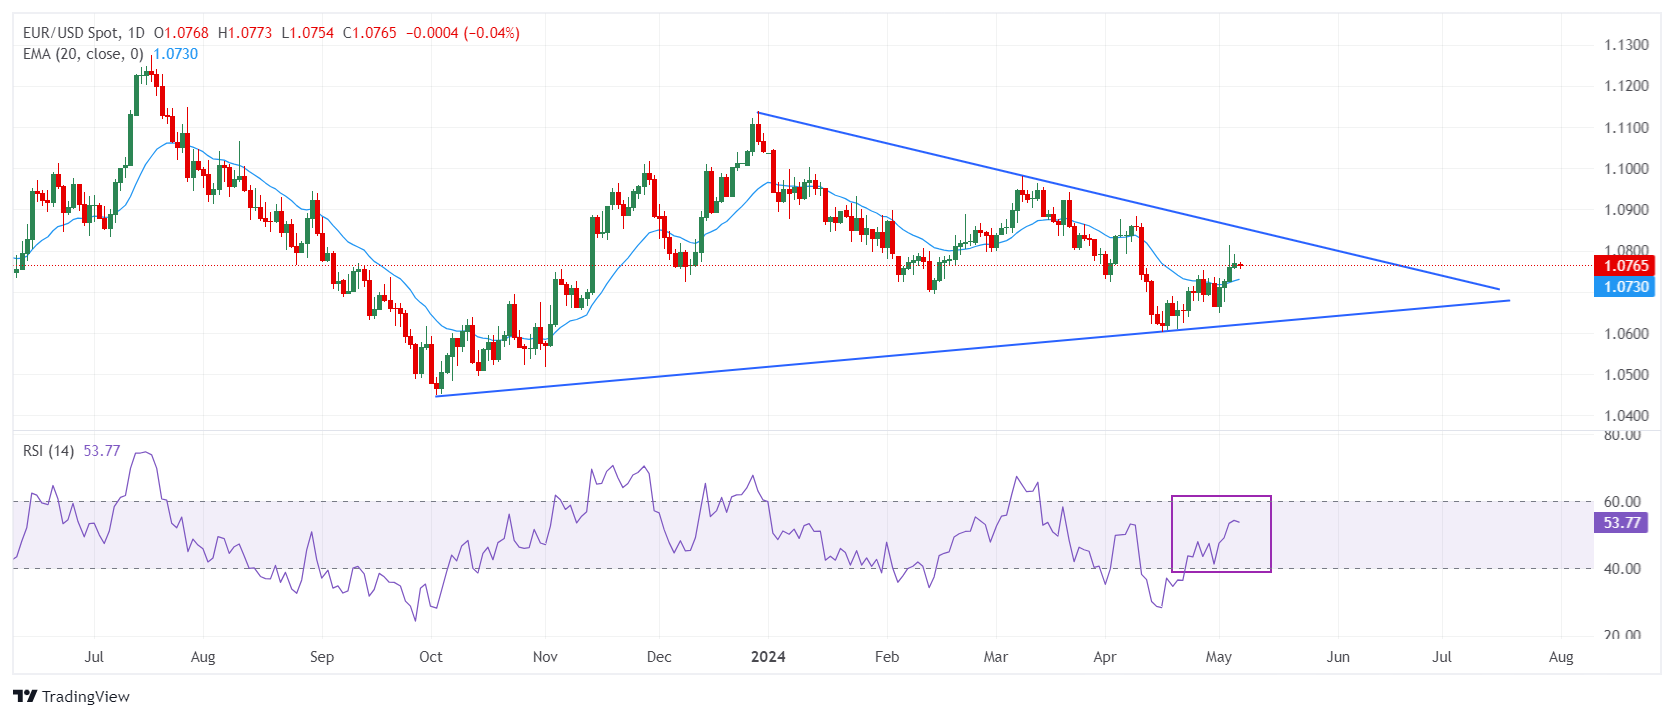Image resolution: width=1674 pixels, height=718 pixels.
Task: Click the TradingView logo icon
Action: click(25, 696)
